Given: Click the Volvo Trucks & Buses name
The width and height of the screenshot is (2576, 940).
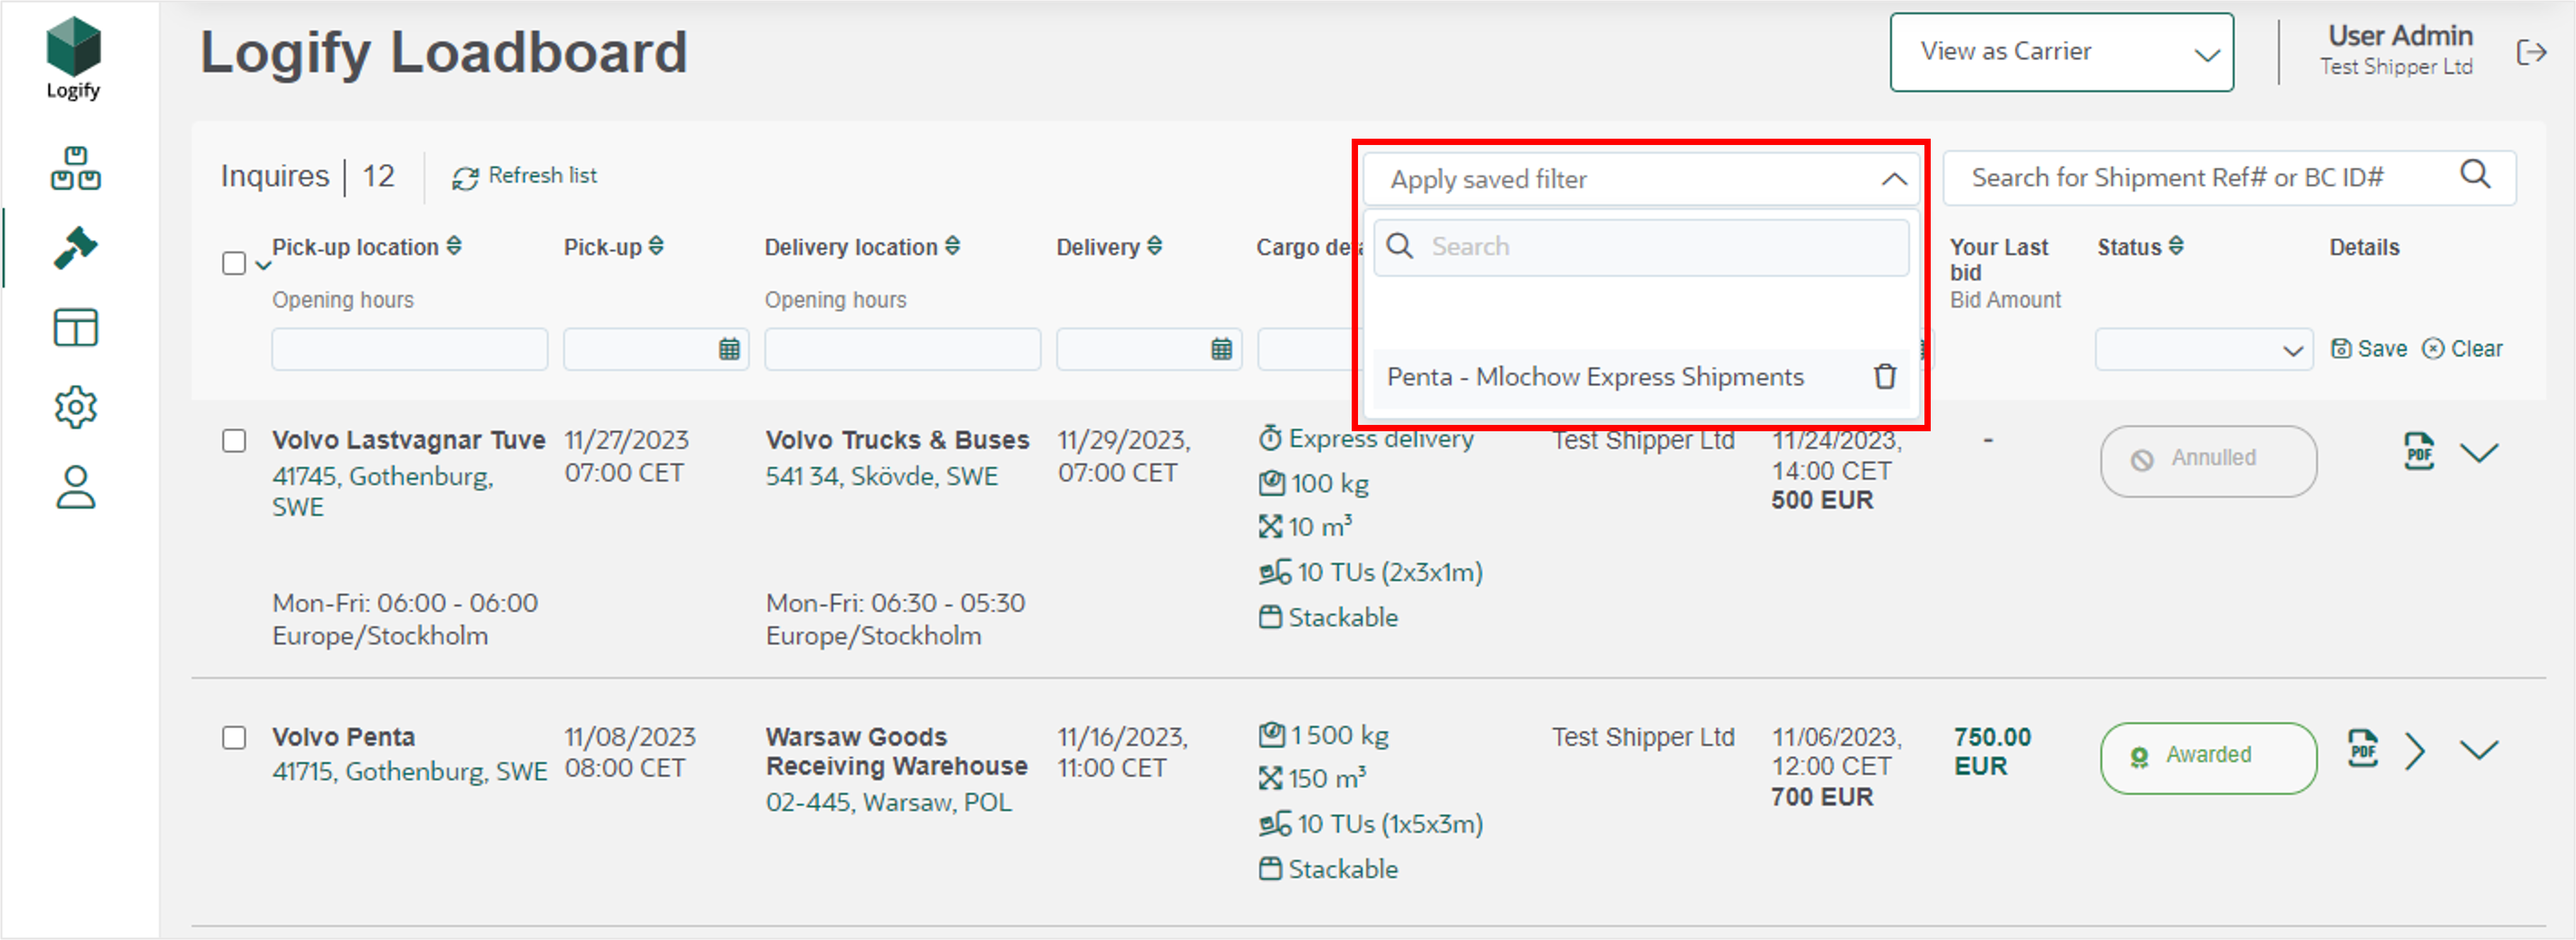Looking at the screenshot, I should pyautogui.click(x=897, y=440).
